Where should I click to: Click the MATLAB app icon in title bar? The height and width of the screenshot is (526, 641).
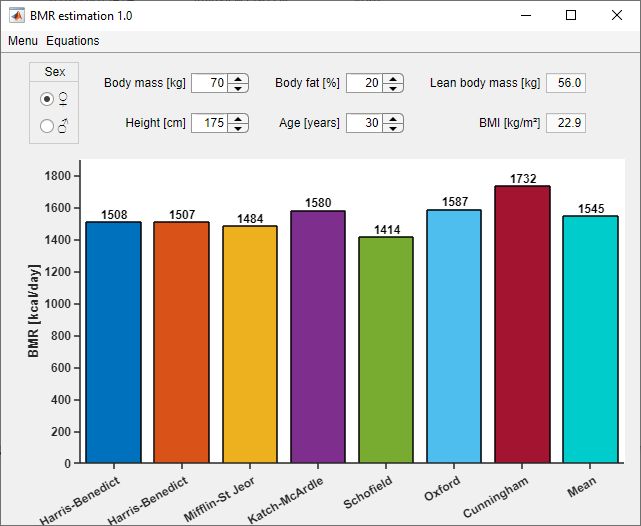(17, 15)
